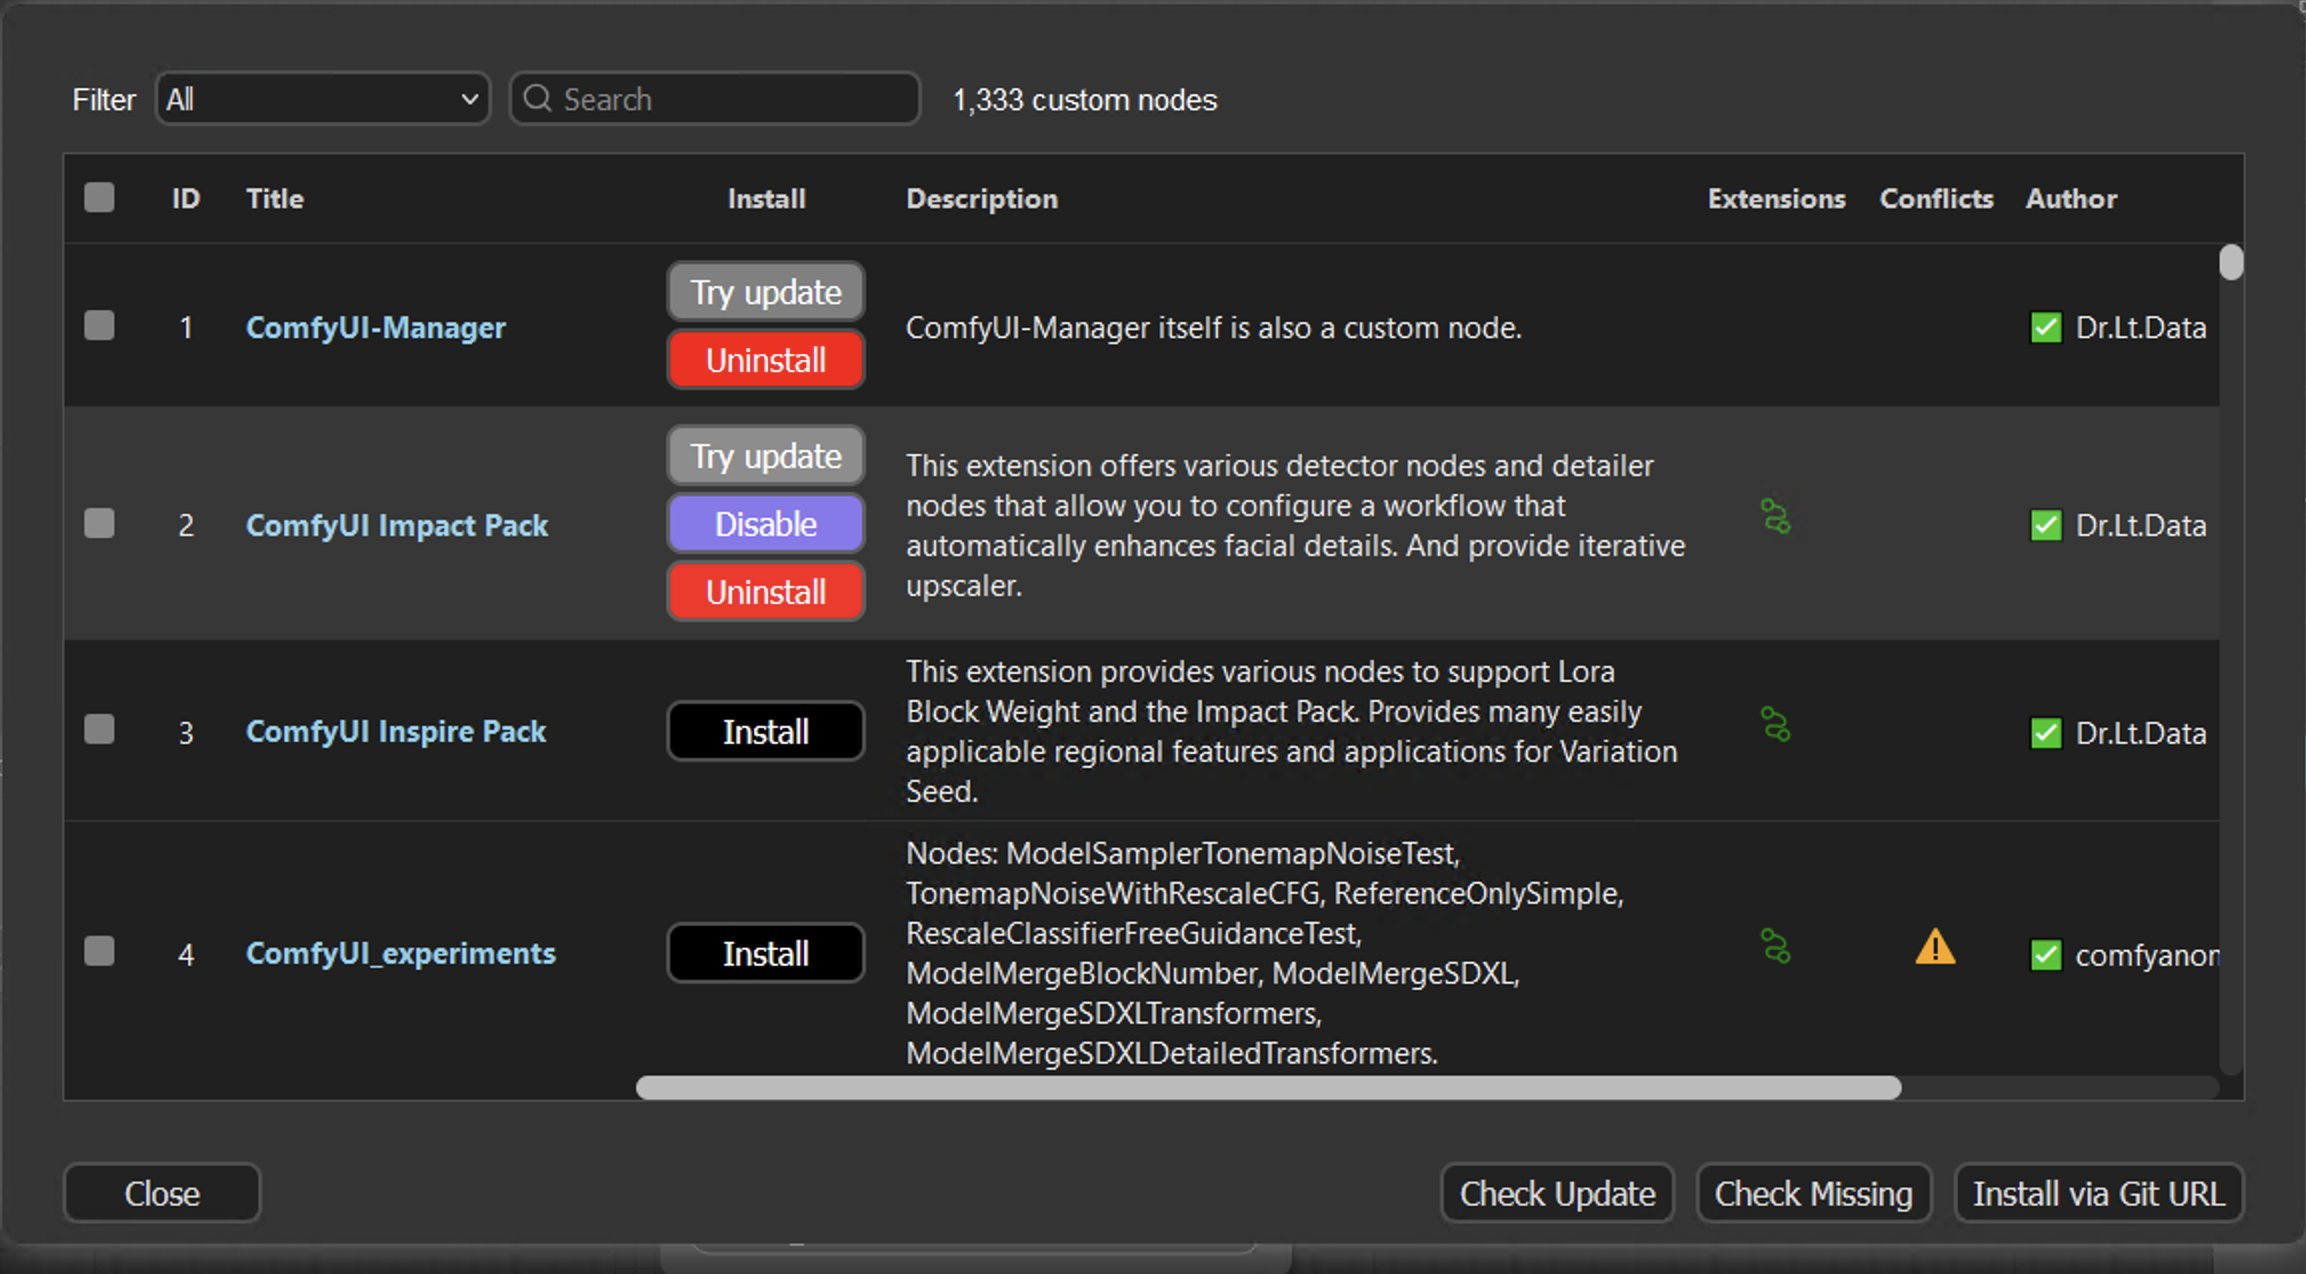Open the ComfyUI-Manager title link
The width and height of the screenshot is (2306, 1274).
(x=376, y=328)
